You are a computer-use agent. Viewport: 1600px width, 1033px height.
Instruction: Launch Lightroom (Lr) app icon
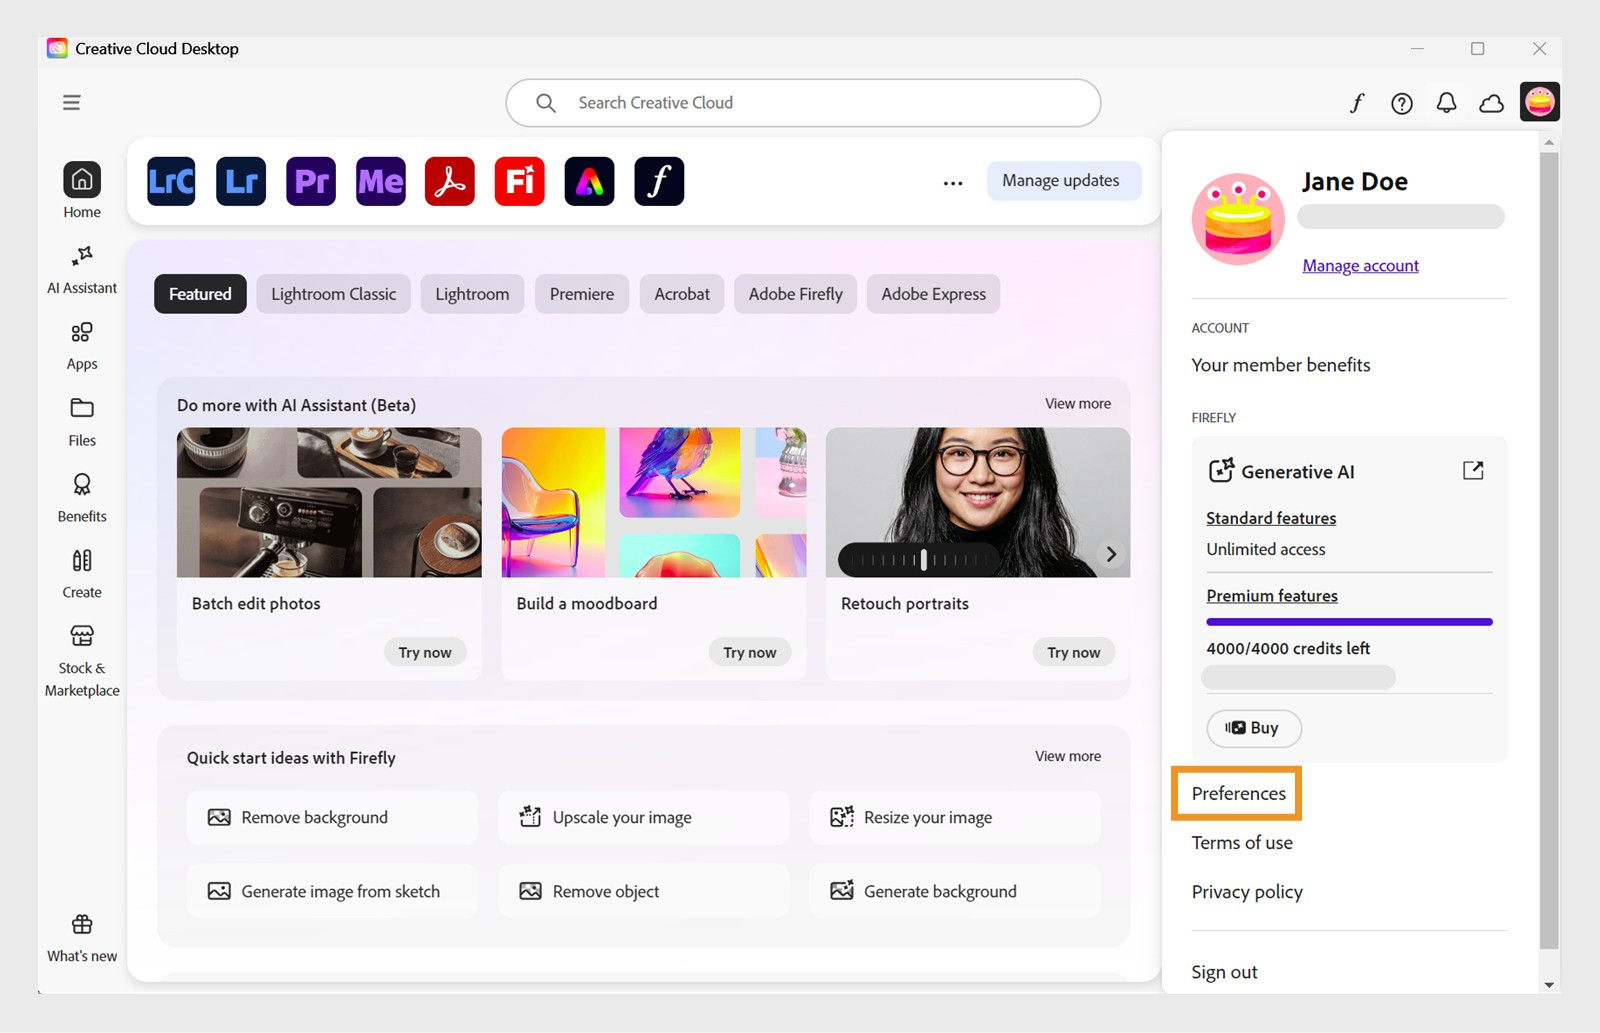tap(241, 181)
